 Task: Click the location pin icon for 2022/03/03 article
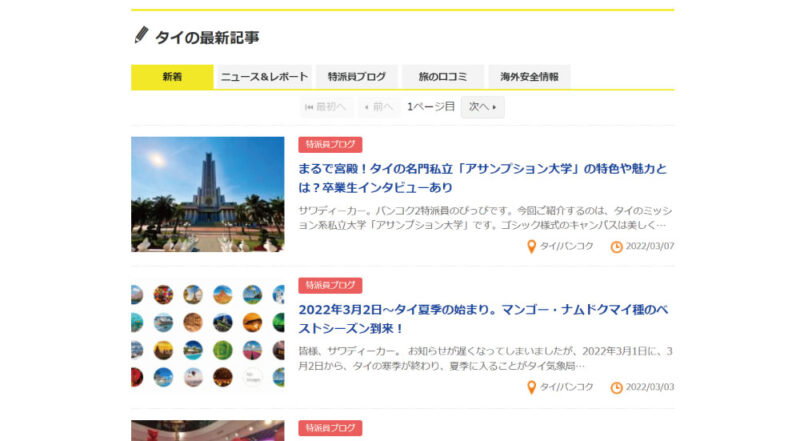531,387
